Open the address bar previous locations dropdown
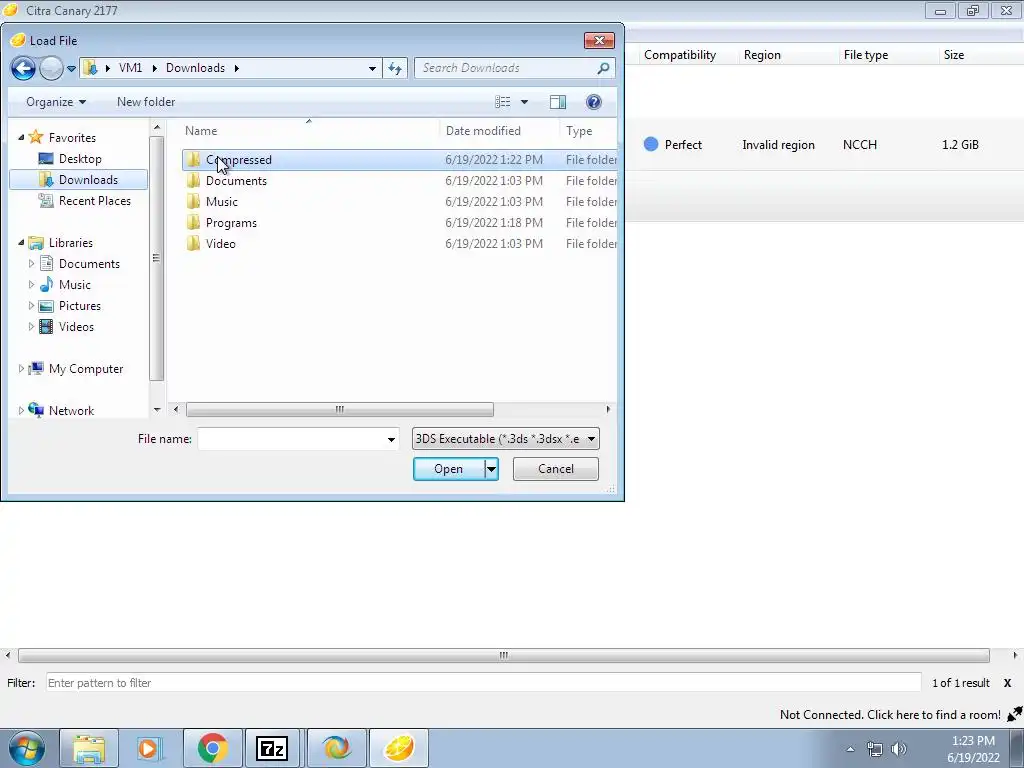Screen dimensions: 1024x768 point(372,68)
